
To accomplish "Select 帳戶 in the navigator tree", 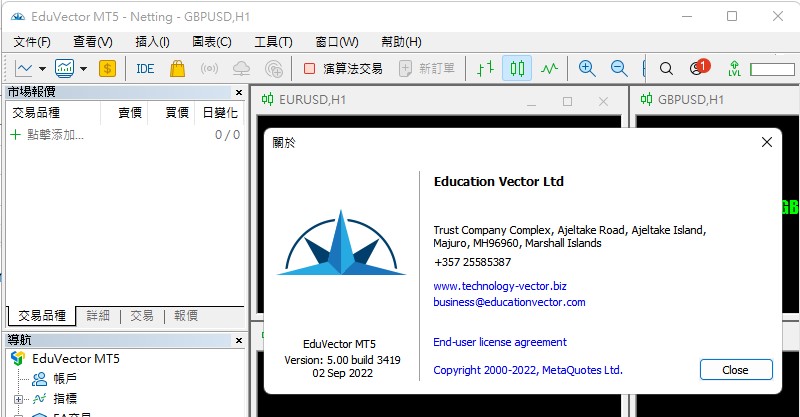I will point(64,379).
